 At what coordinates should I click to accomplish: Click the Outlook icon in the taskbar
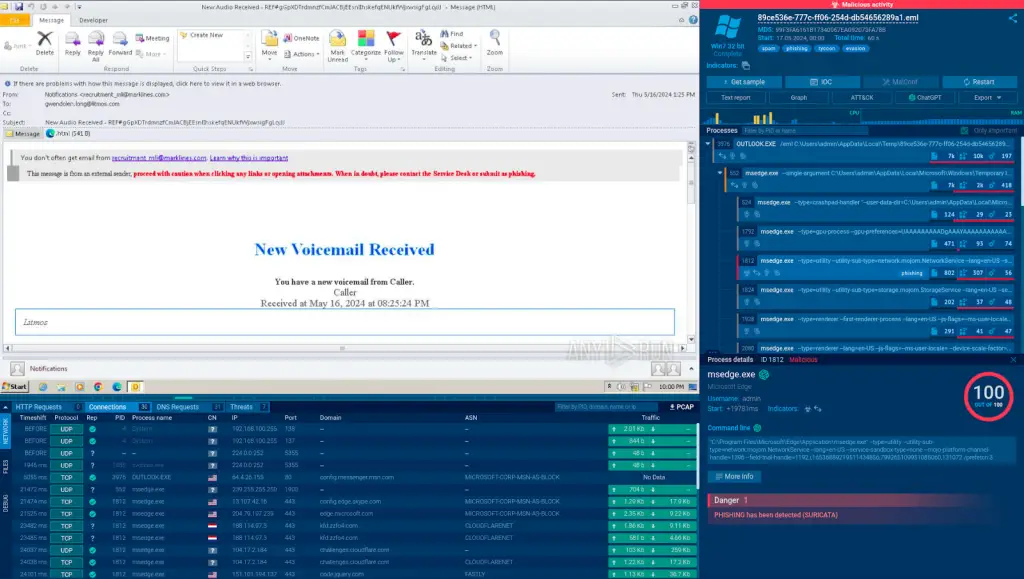point(136,386)
